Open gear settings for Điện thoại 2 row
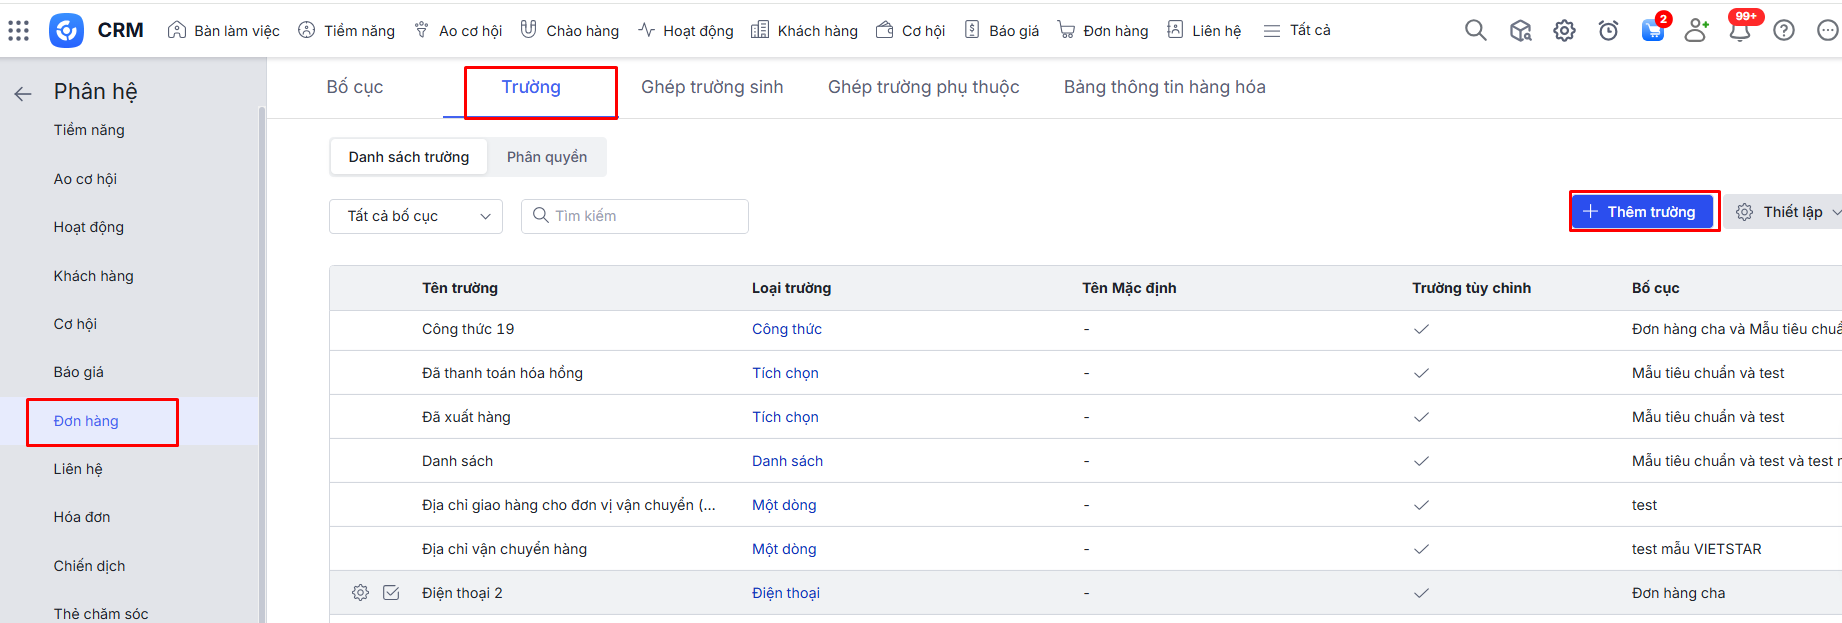Viewport: 1842px width, 623px height. (360, 593)
